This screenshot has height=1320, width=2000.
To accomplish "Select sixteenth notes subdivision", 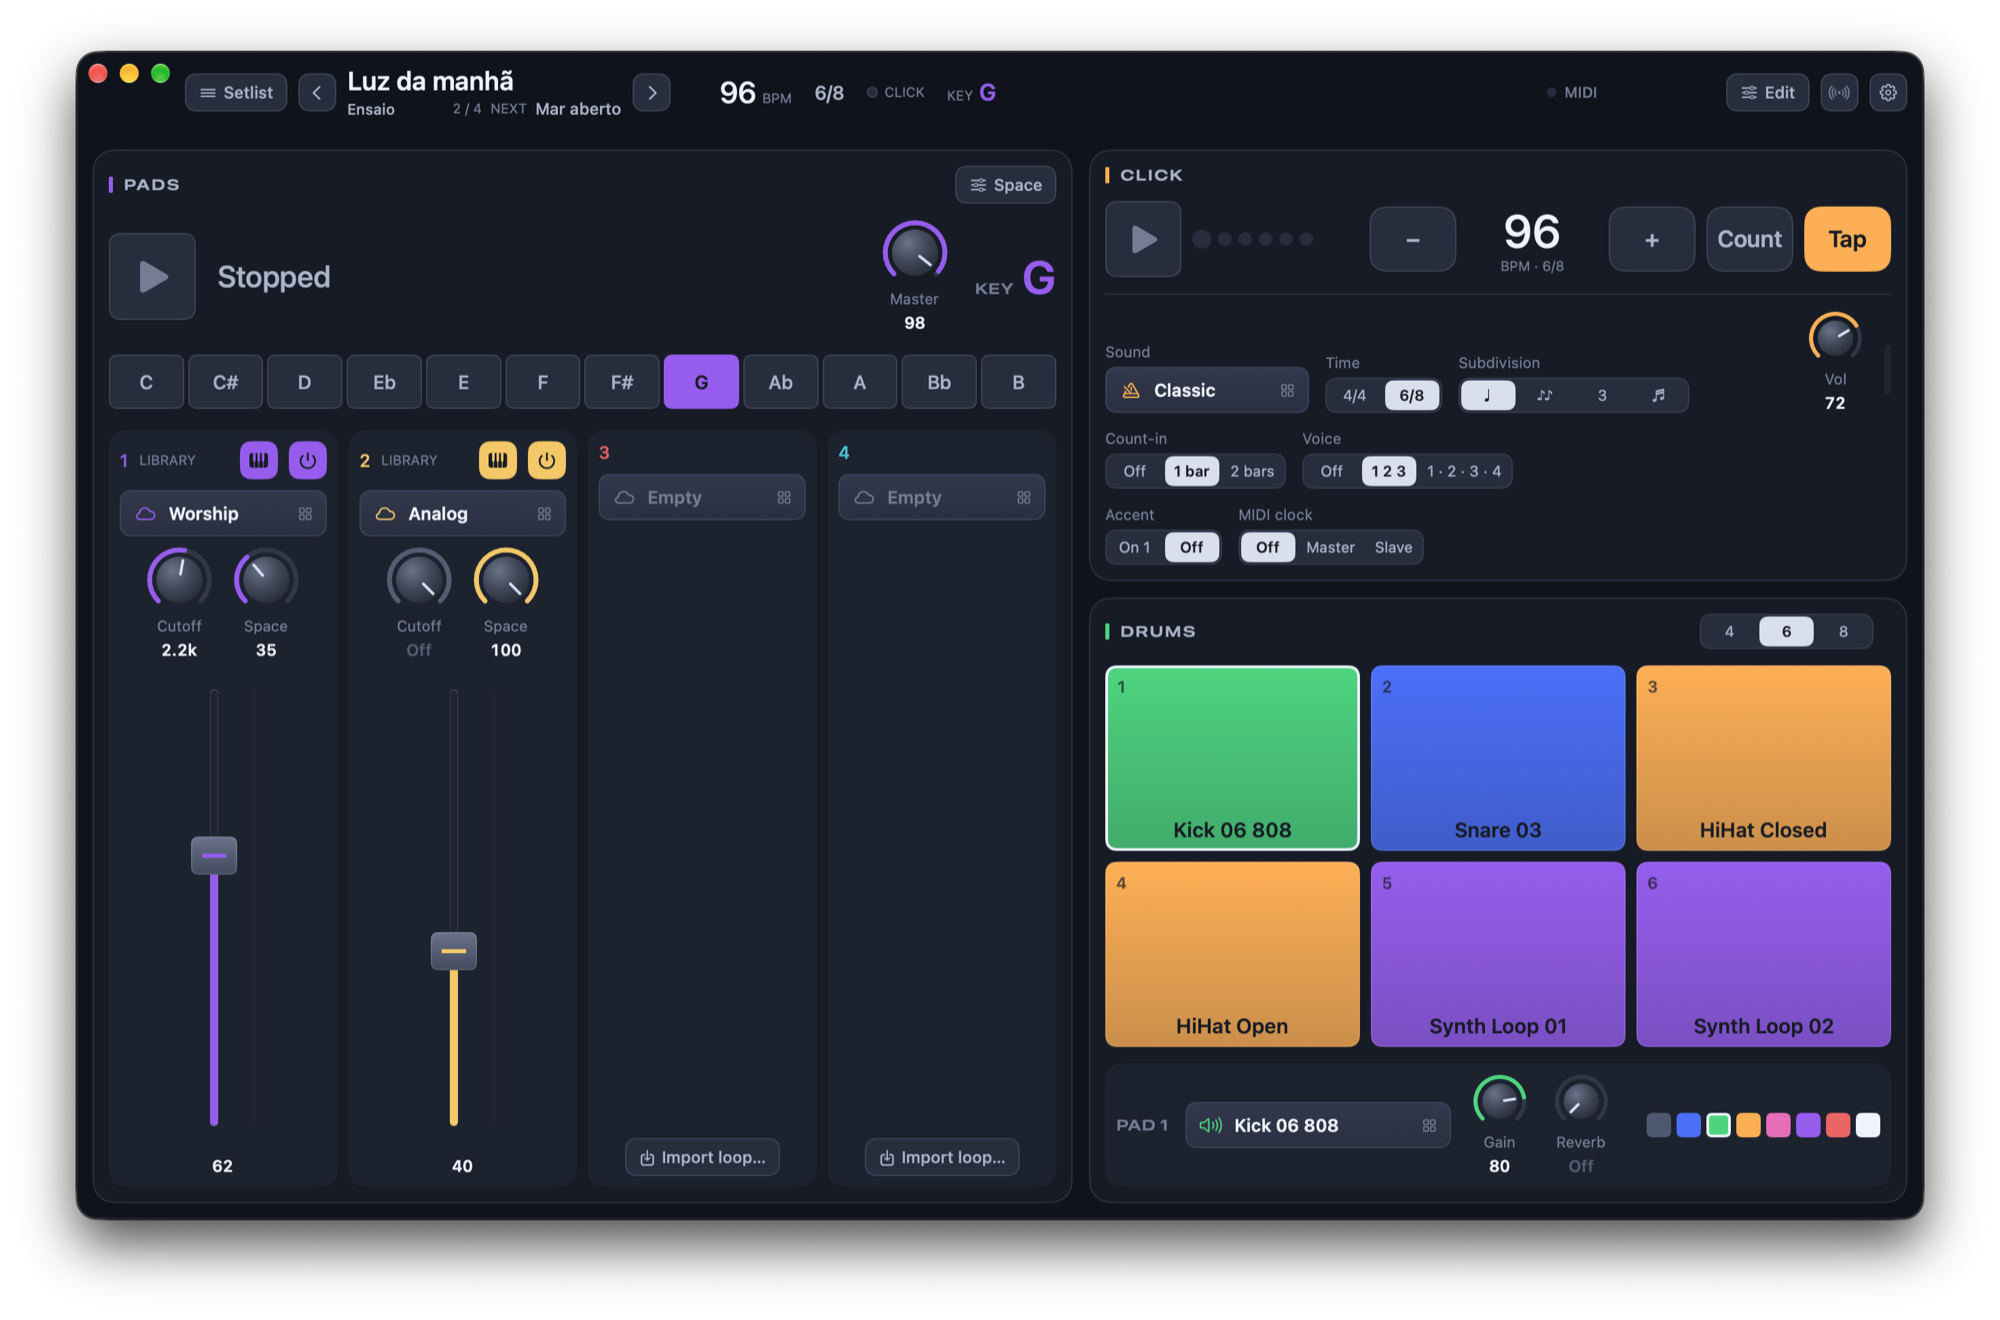I will tap(1658, 395).
